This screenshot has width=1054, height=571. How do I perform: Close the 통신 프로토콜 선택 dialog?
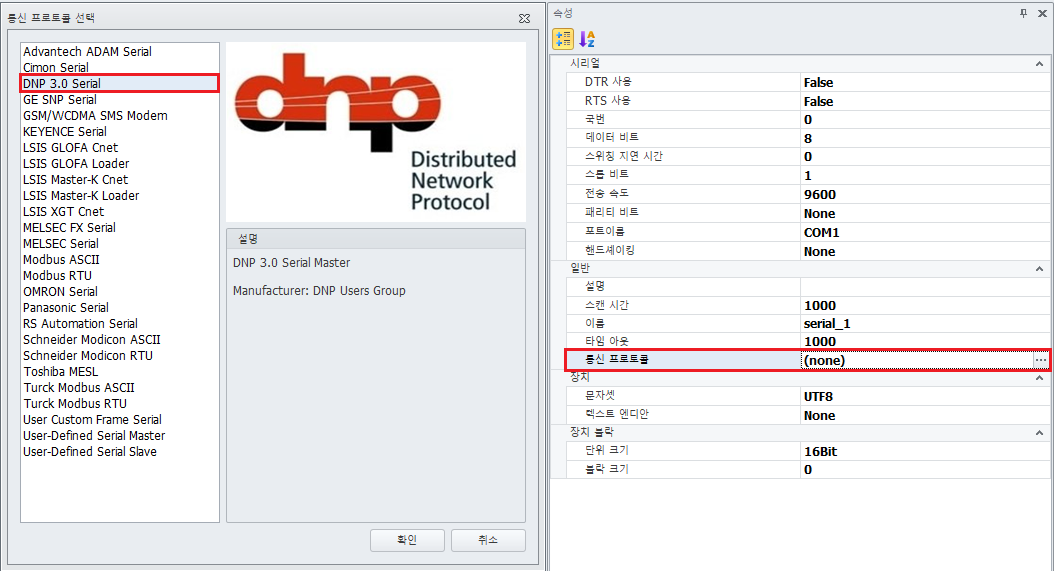tap(524, 18)
